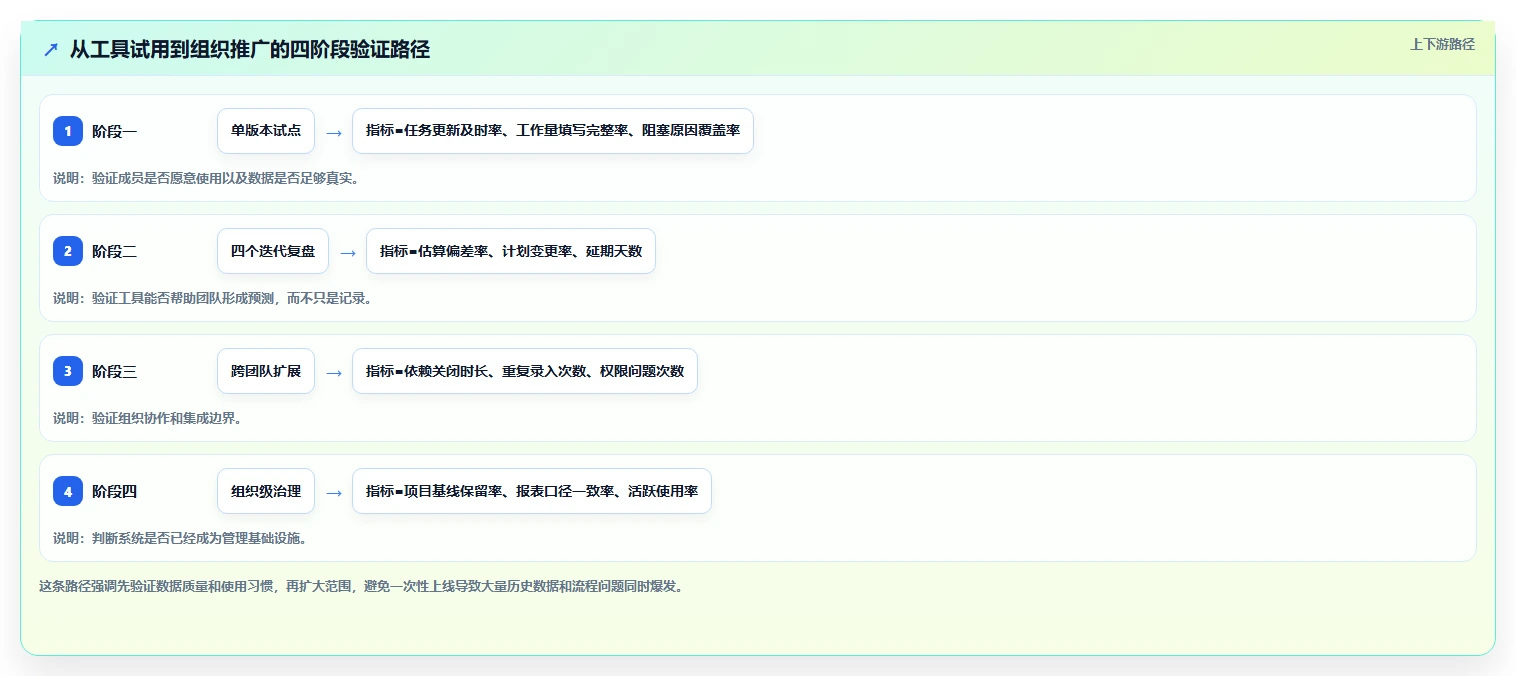Select the summary paragraph starting 这条路径强调
1516x676 pixels.
pos(362,586)
